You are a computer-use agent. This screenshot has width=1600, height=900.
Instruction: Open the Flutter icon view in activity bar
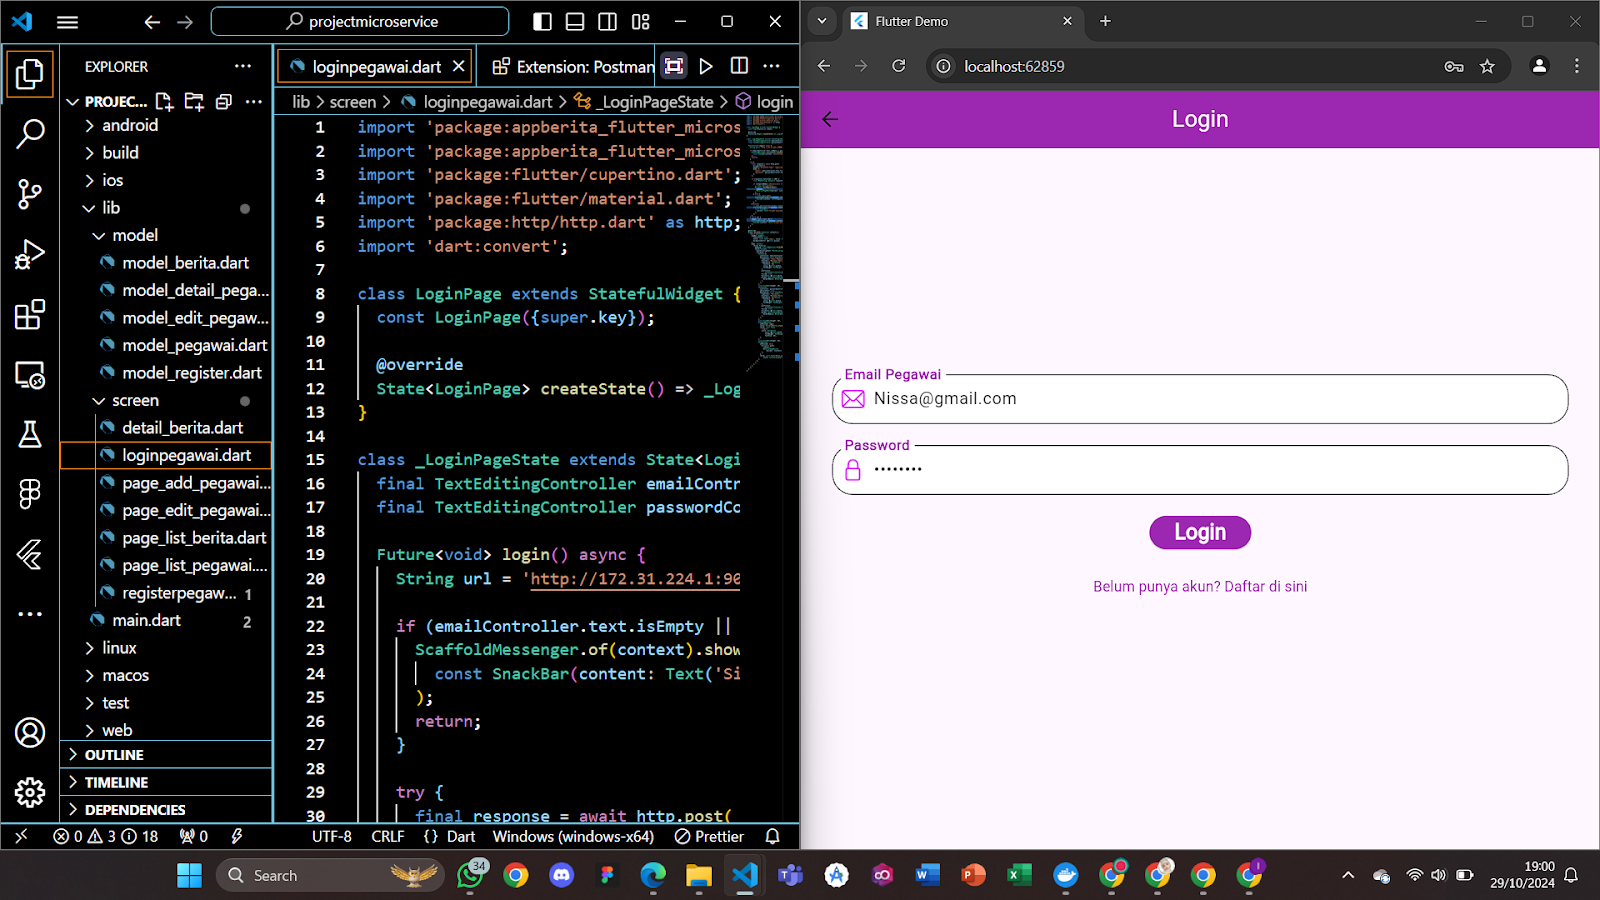30,554
